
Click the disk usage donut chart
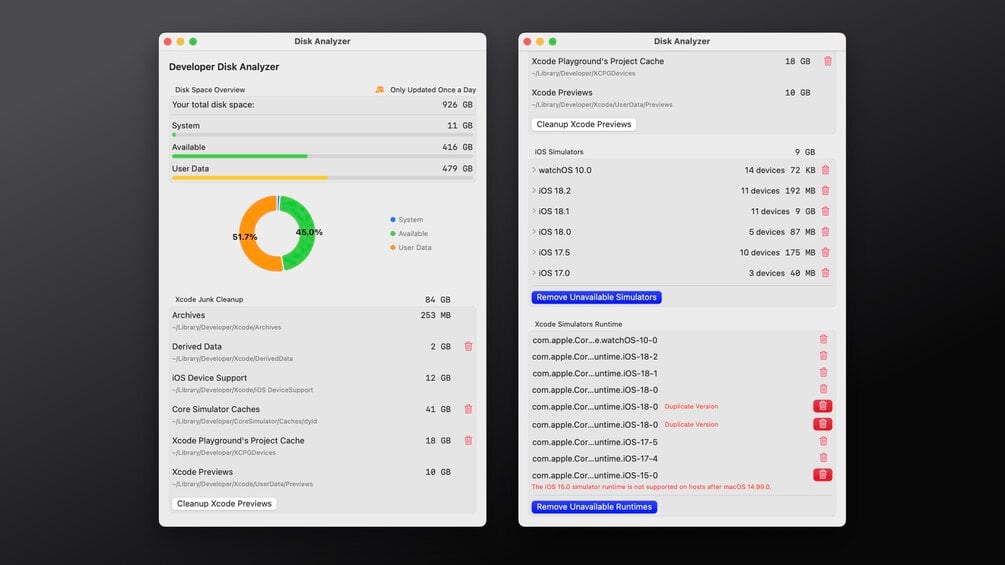[x=278, y=233]
